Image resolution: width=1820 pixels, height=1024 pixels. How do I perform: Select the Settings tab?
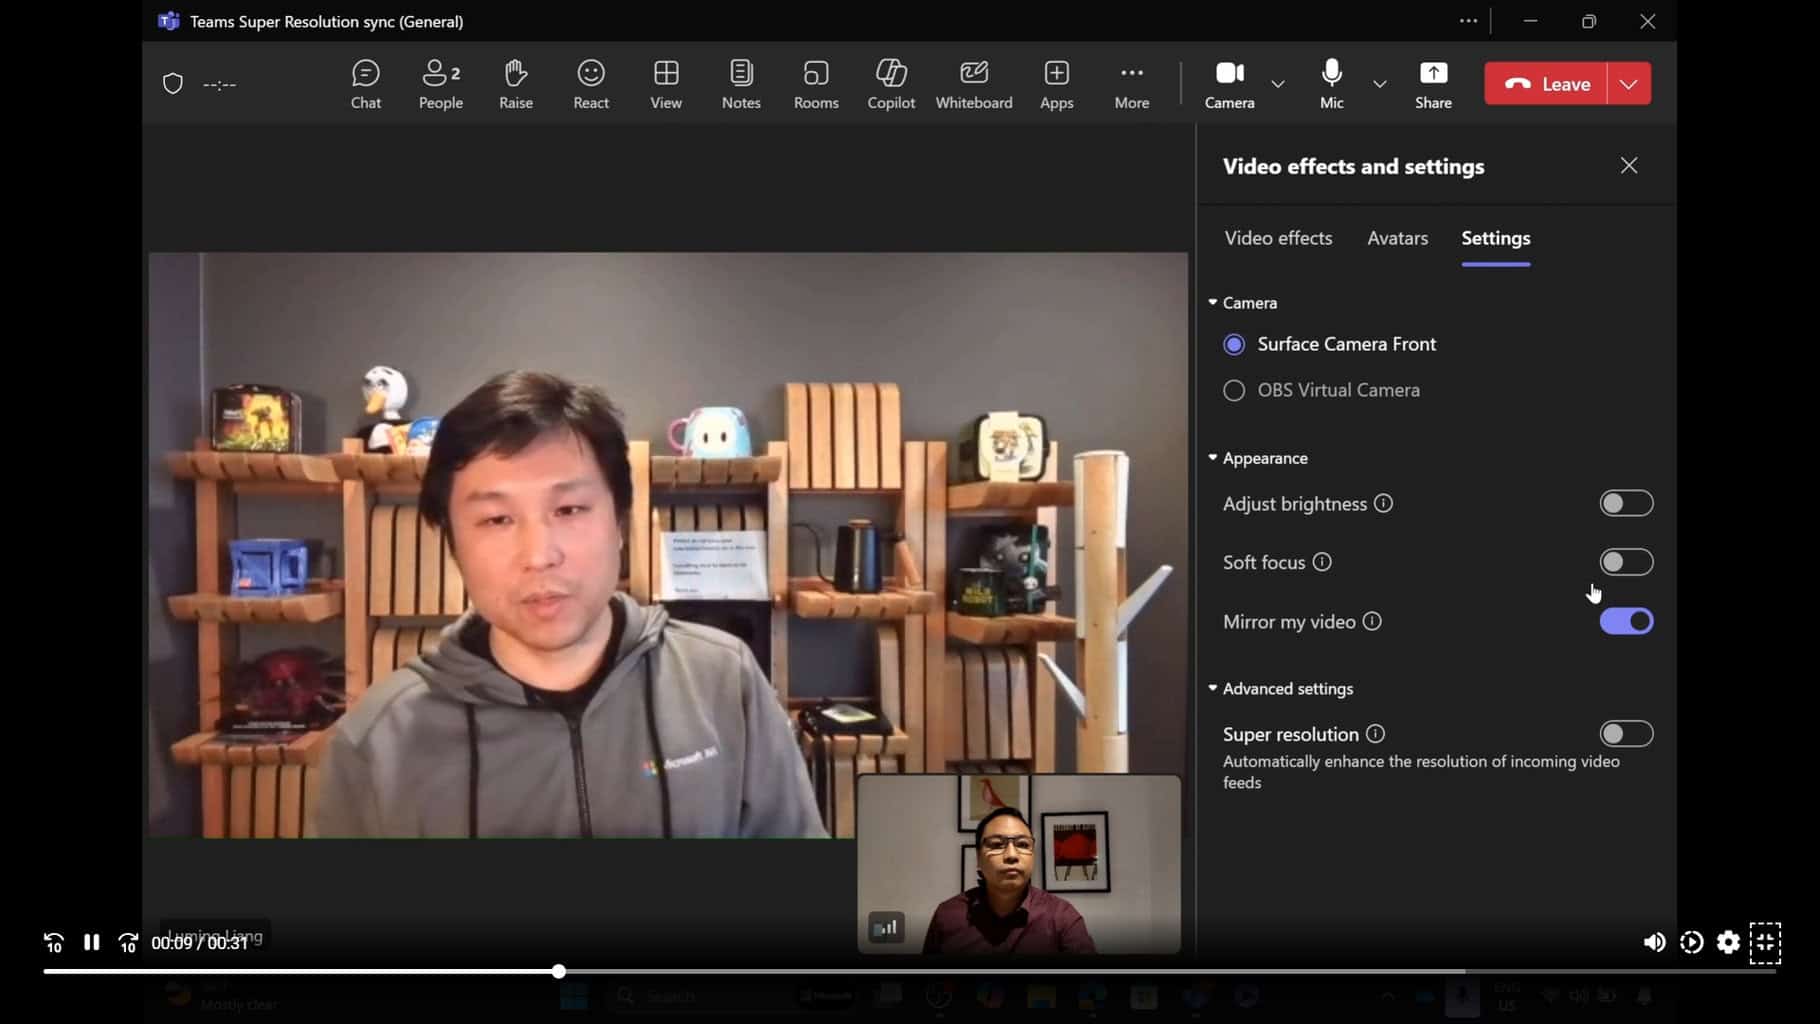1495,238
